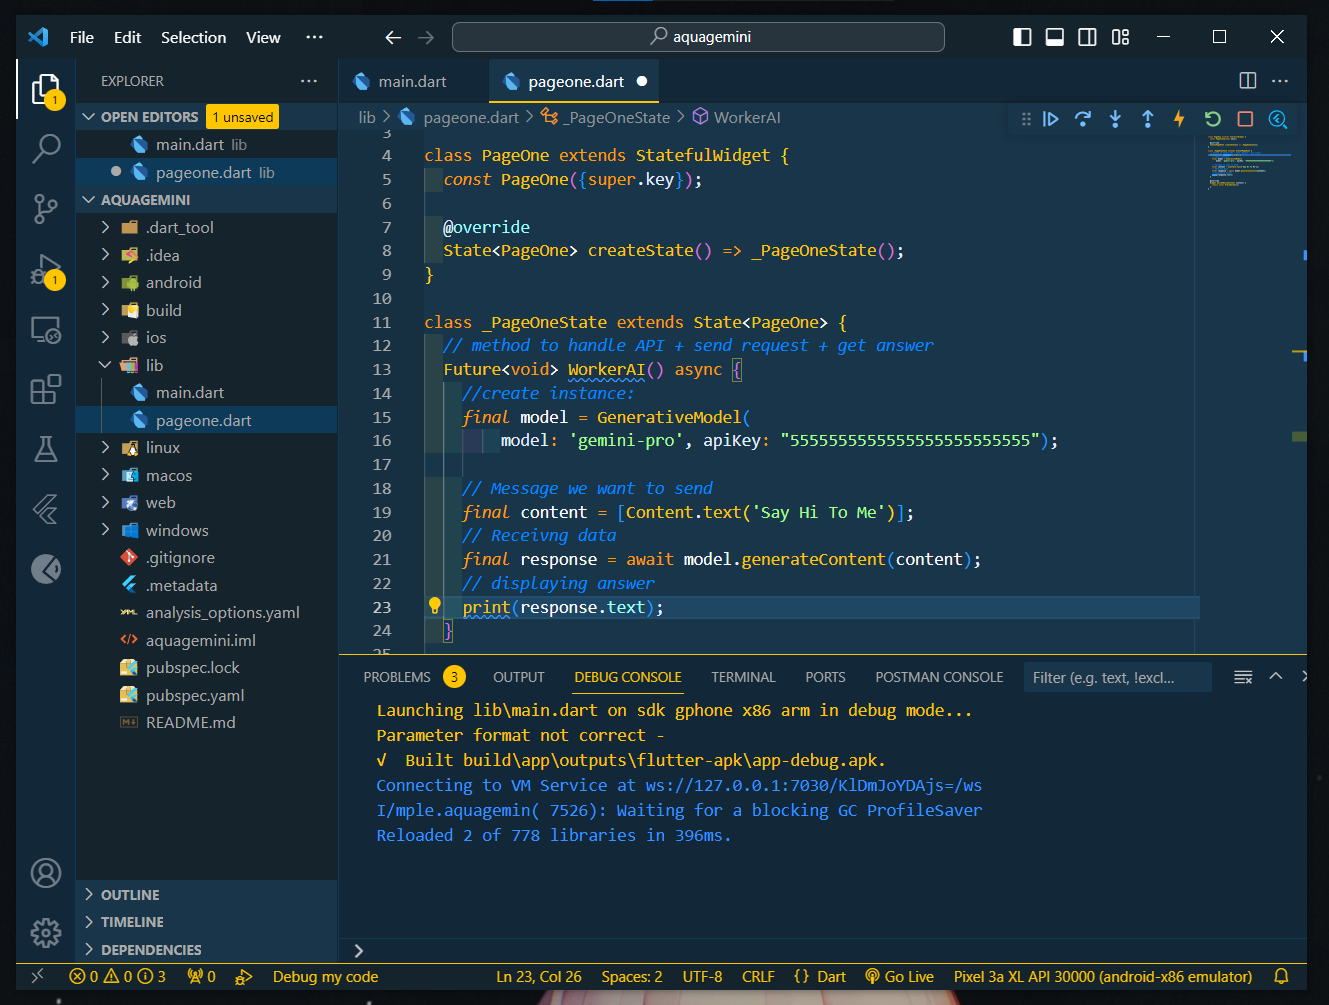
Task: Go forward with navigation arrow
Action: coord(426,37)
